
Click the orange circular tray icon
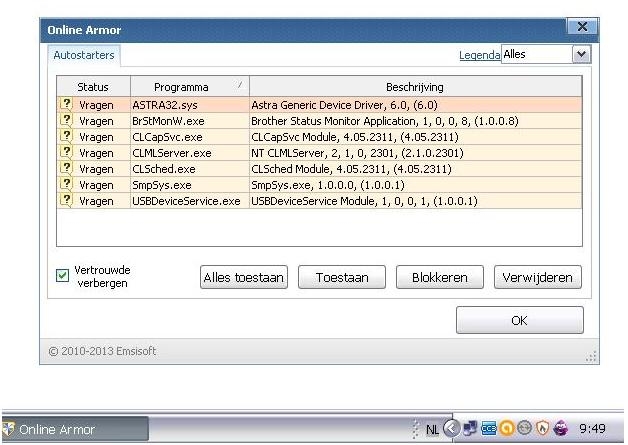507,429
